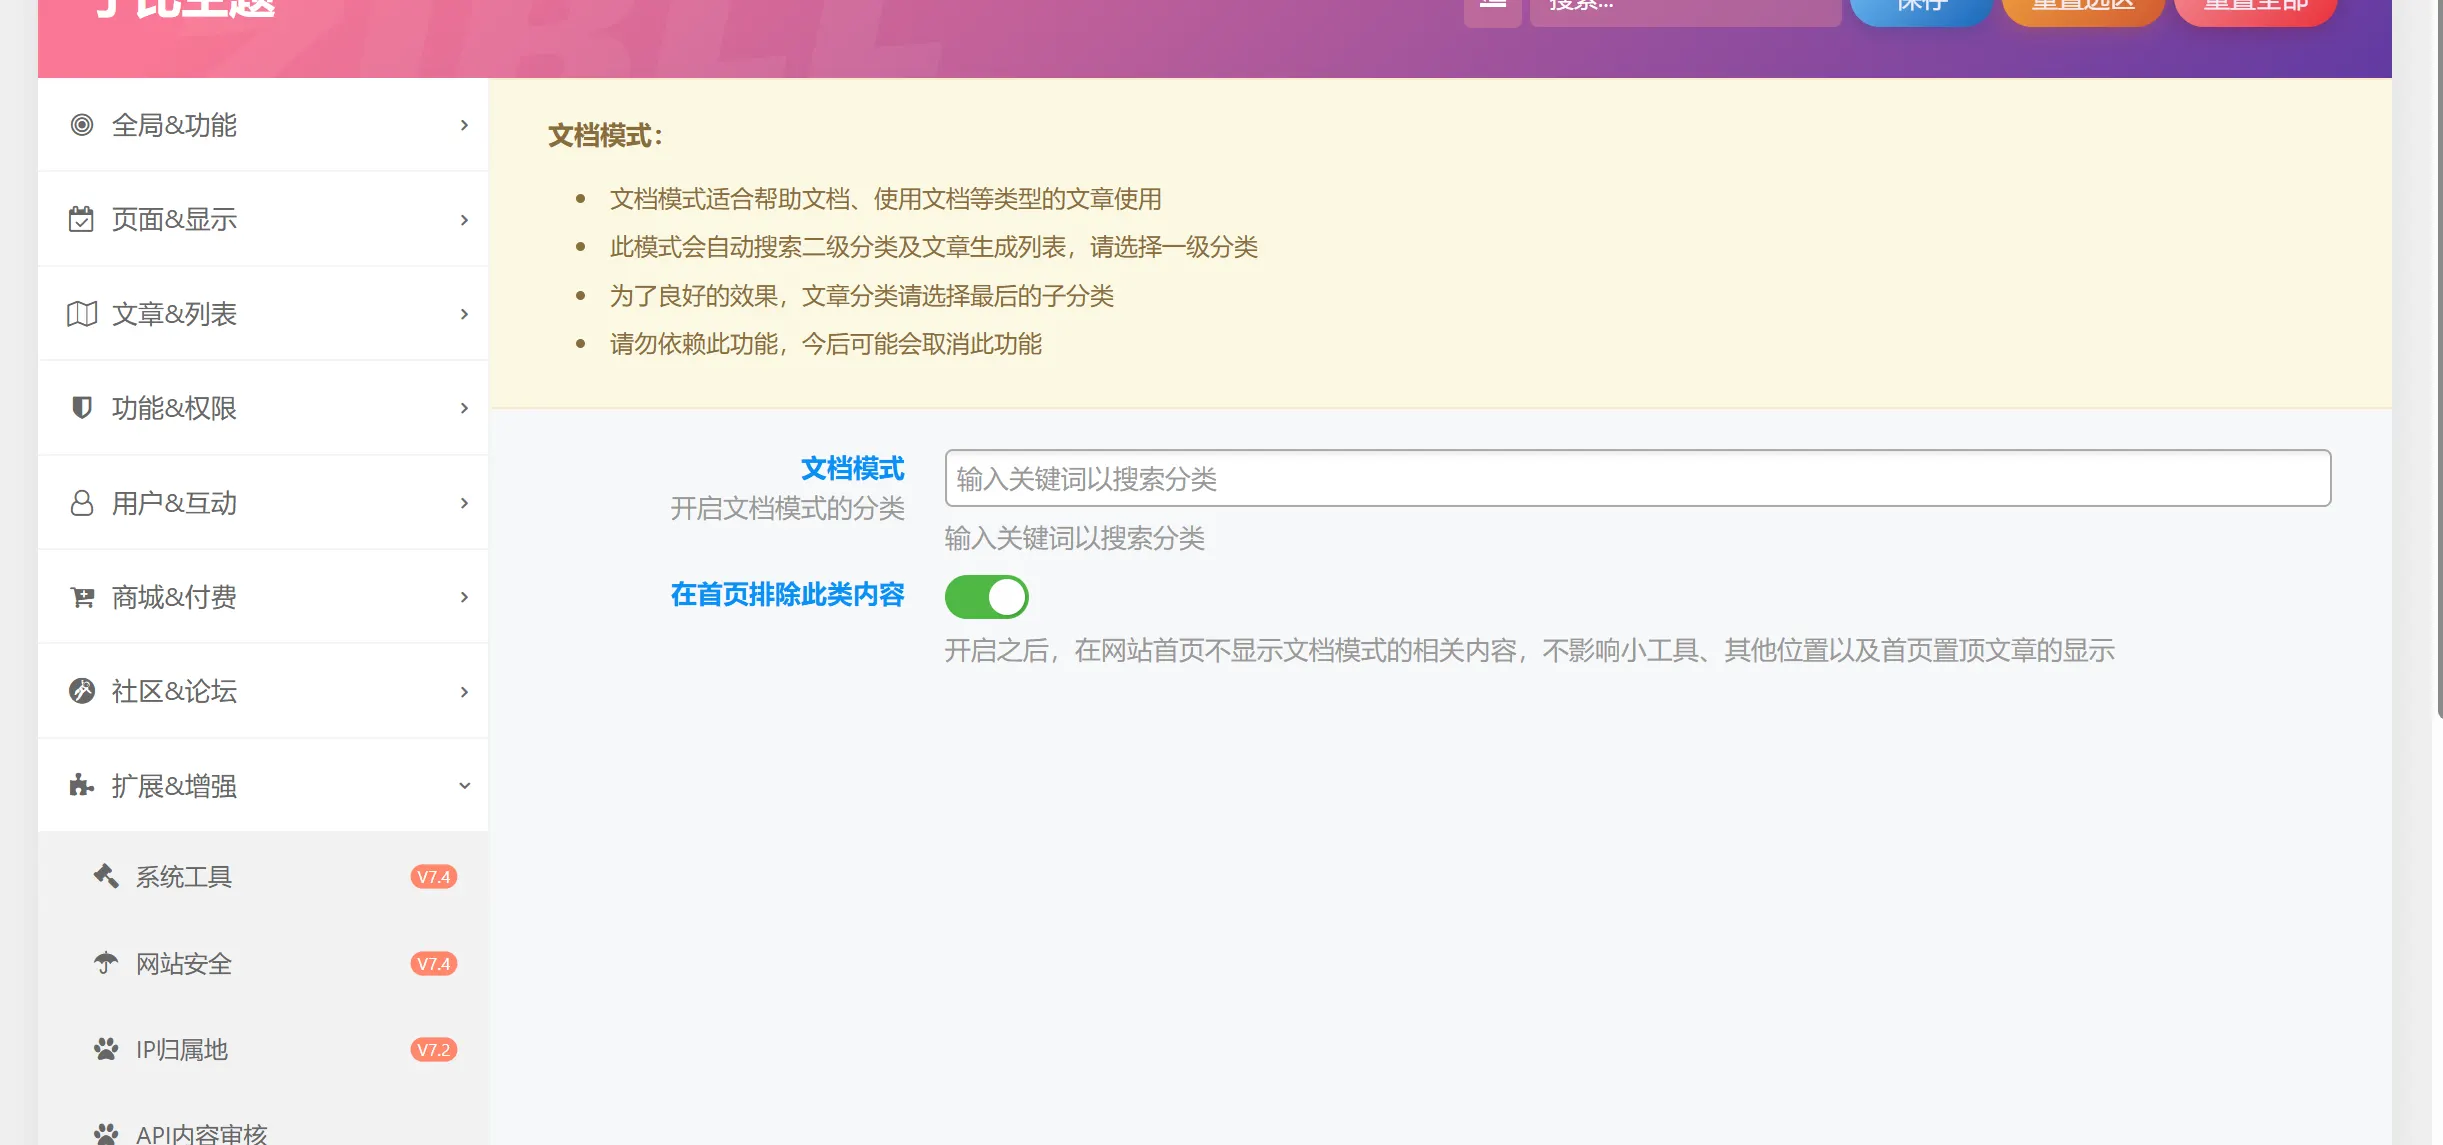
Task: Click the hammer icon of 系统工具
Action: coord(106,876)
